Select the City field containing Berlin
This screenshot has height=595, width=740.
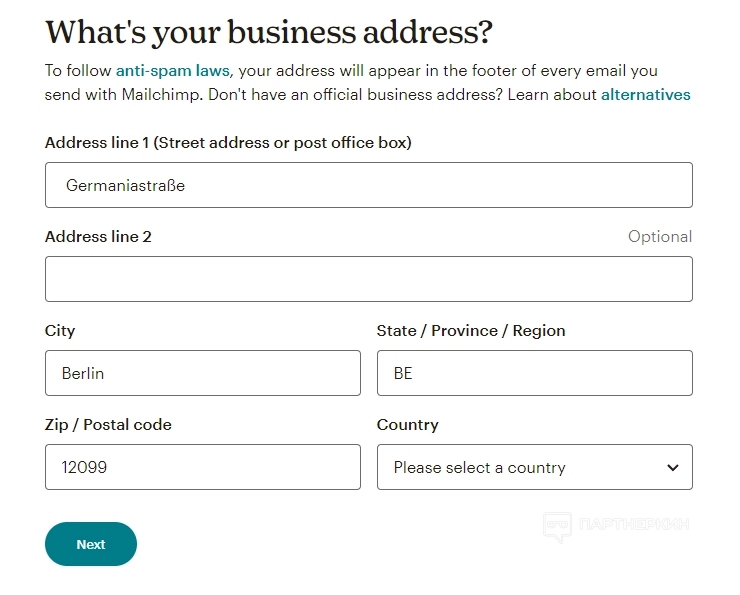pyautogui.click(x=202, y=373)
